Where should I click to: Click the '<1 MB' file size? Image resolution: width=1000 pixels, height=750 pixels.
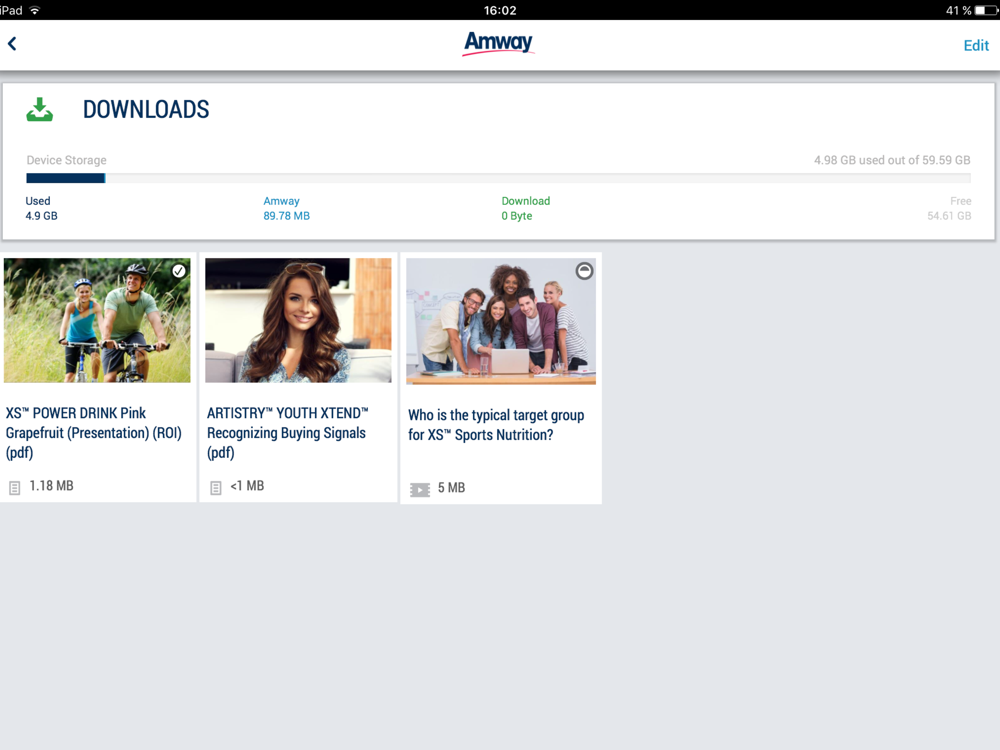[247, 485]
